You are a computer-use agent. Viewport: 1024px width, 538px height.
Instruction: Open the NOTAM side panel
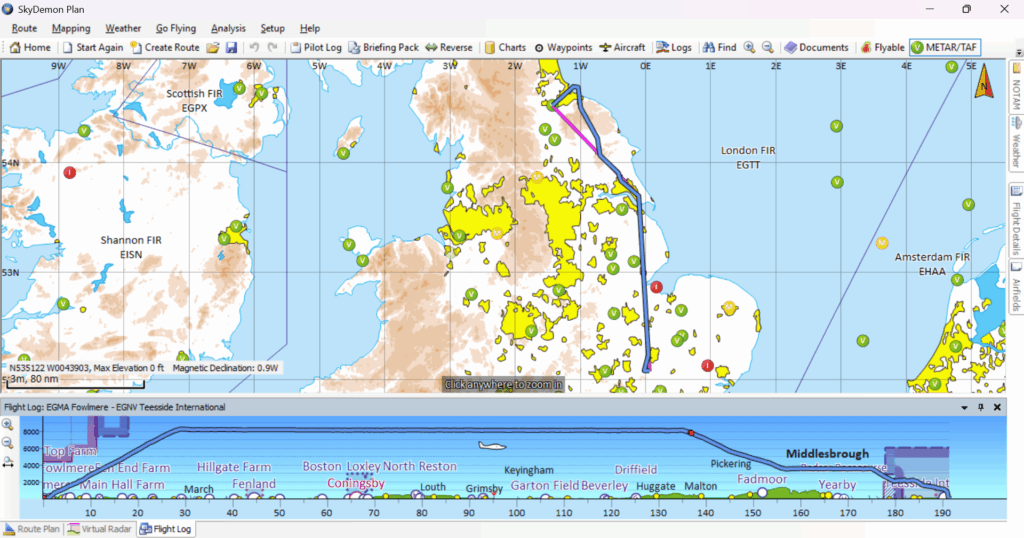[x=1016, y=87]
